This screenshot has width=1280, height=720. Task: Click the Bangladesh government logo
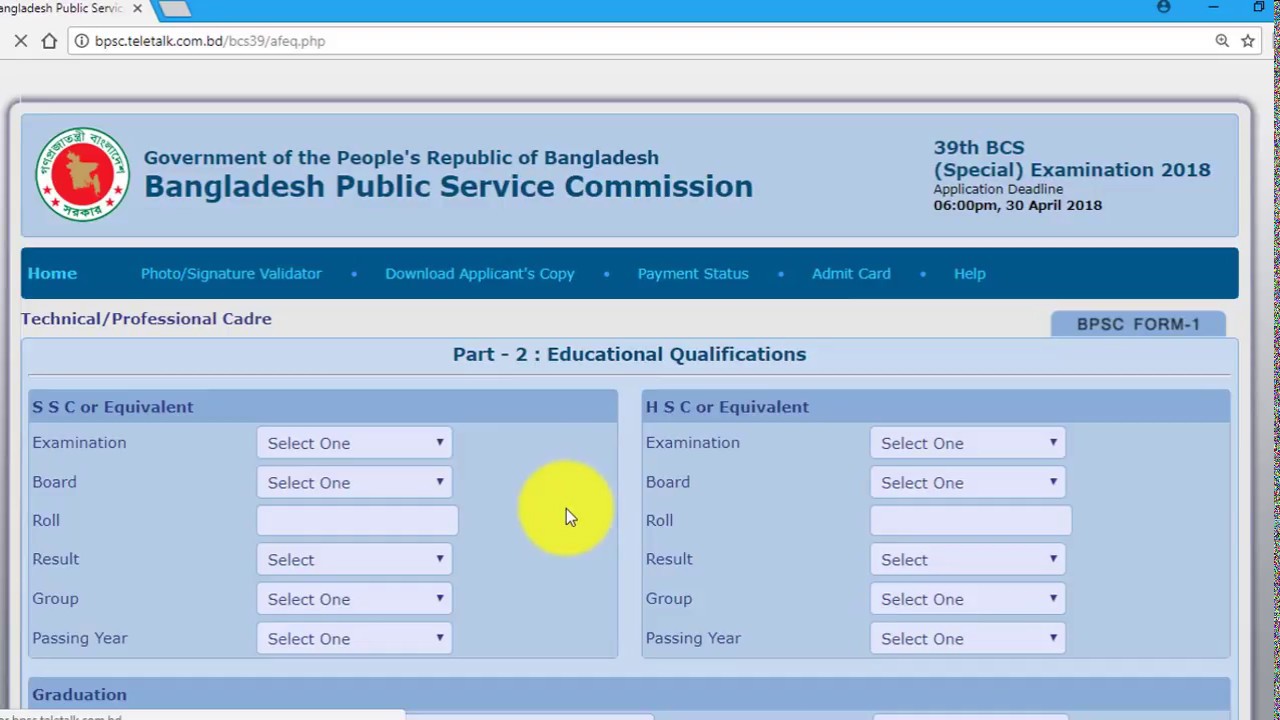pos(82,174)
